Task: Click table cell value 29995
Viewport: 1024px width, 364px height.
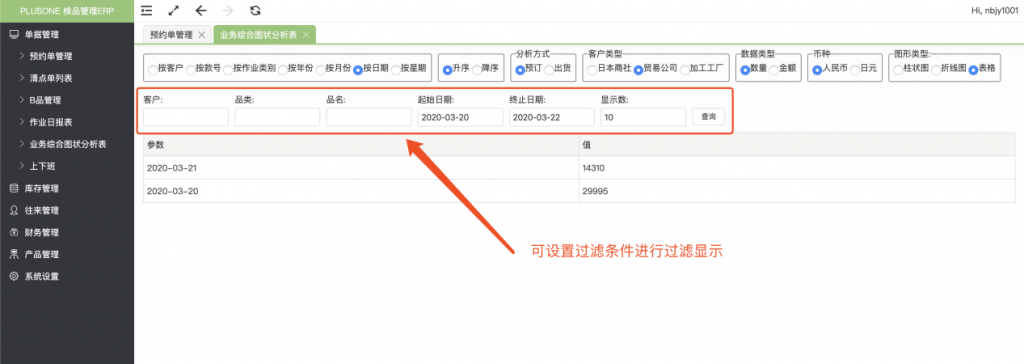Action: pos(797,191)
